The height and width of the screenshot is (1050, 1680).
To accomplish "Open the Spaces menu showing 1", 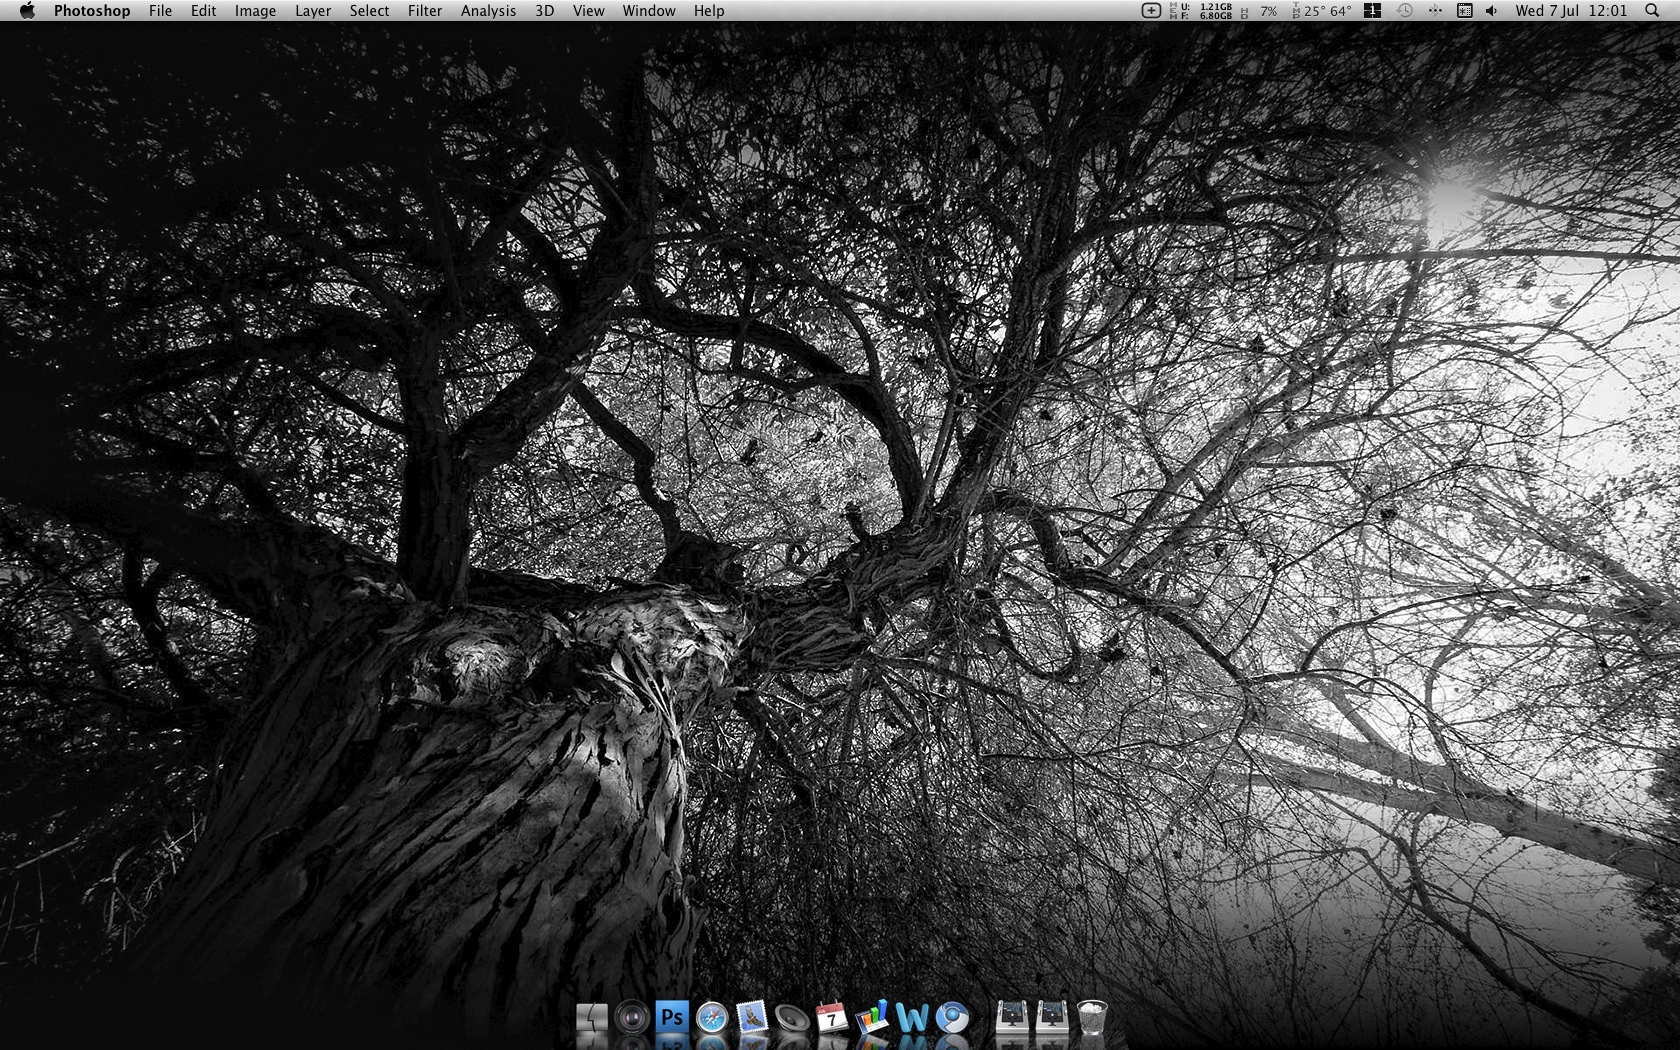I will 1373,11.
